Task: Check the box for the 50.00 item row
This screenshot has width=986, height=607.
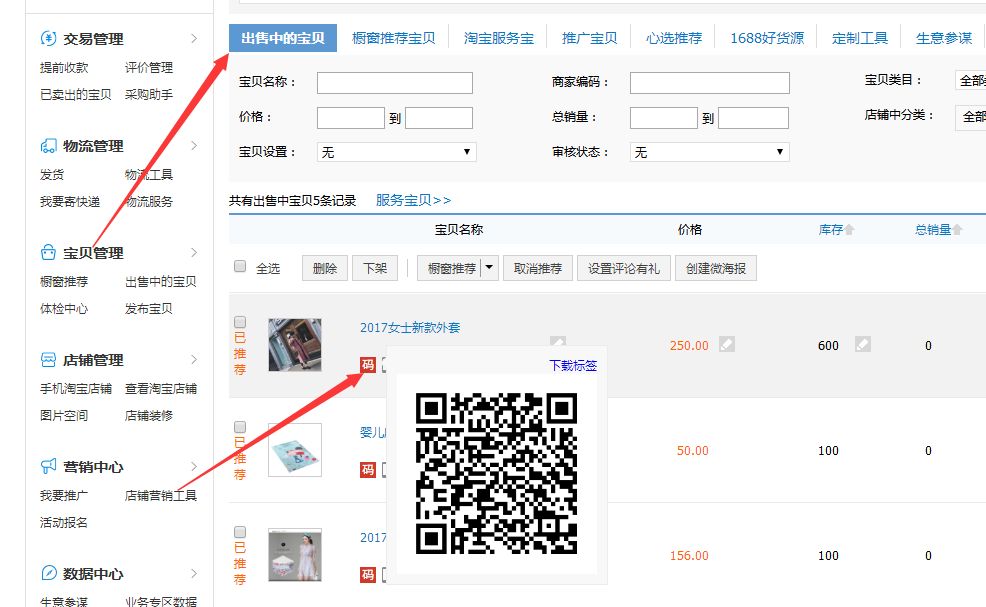Action: tap(240, 427)
